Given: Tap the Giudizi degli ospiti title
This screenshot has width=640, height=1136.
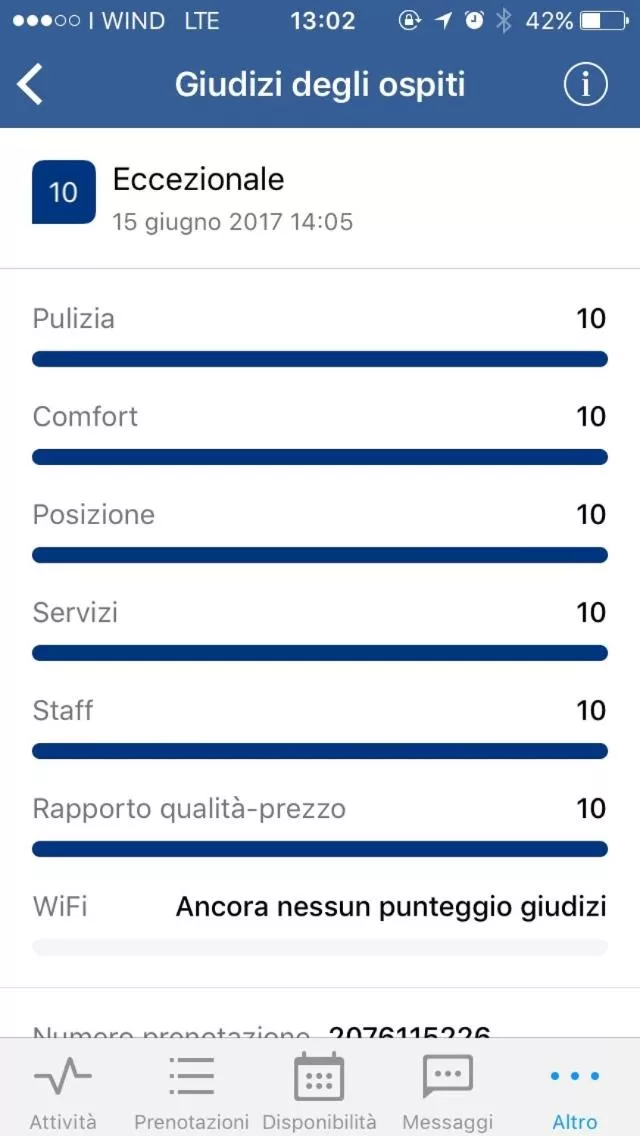Looking at the screenshot, I should (320, 85).
